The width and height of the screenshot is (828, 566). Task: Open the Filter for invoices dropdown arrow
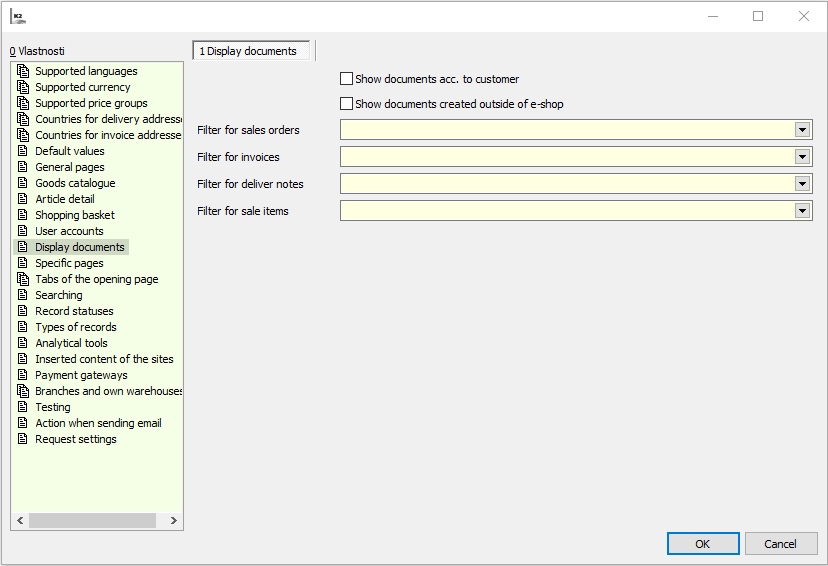pyautogui.click(x=802, y=157)
